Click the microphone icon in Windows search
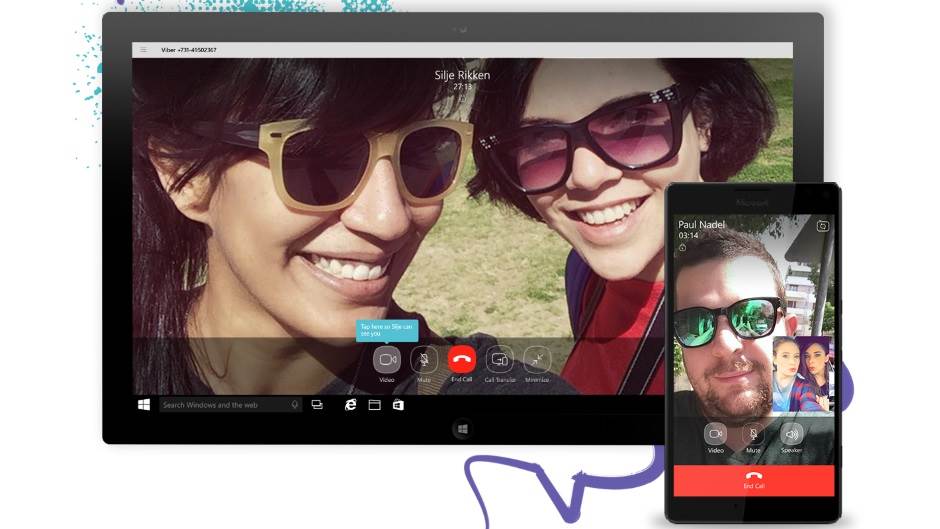The image size is (940, 529). coord(295,405)
